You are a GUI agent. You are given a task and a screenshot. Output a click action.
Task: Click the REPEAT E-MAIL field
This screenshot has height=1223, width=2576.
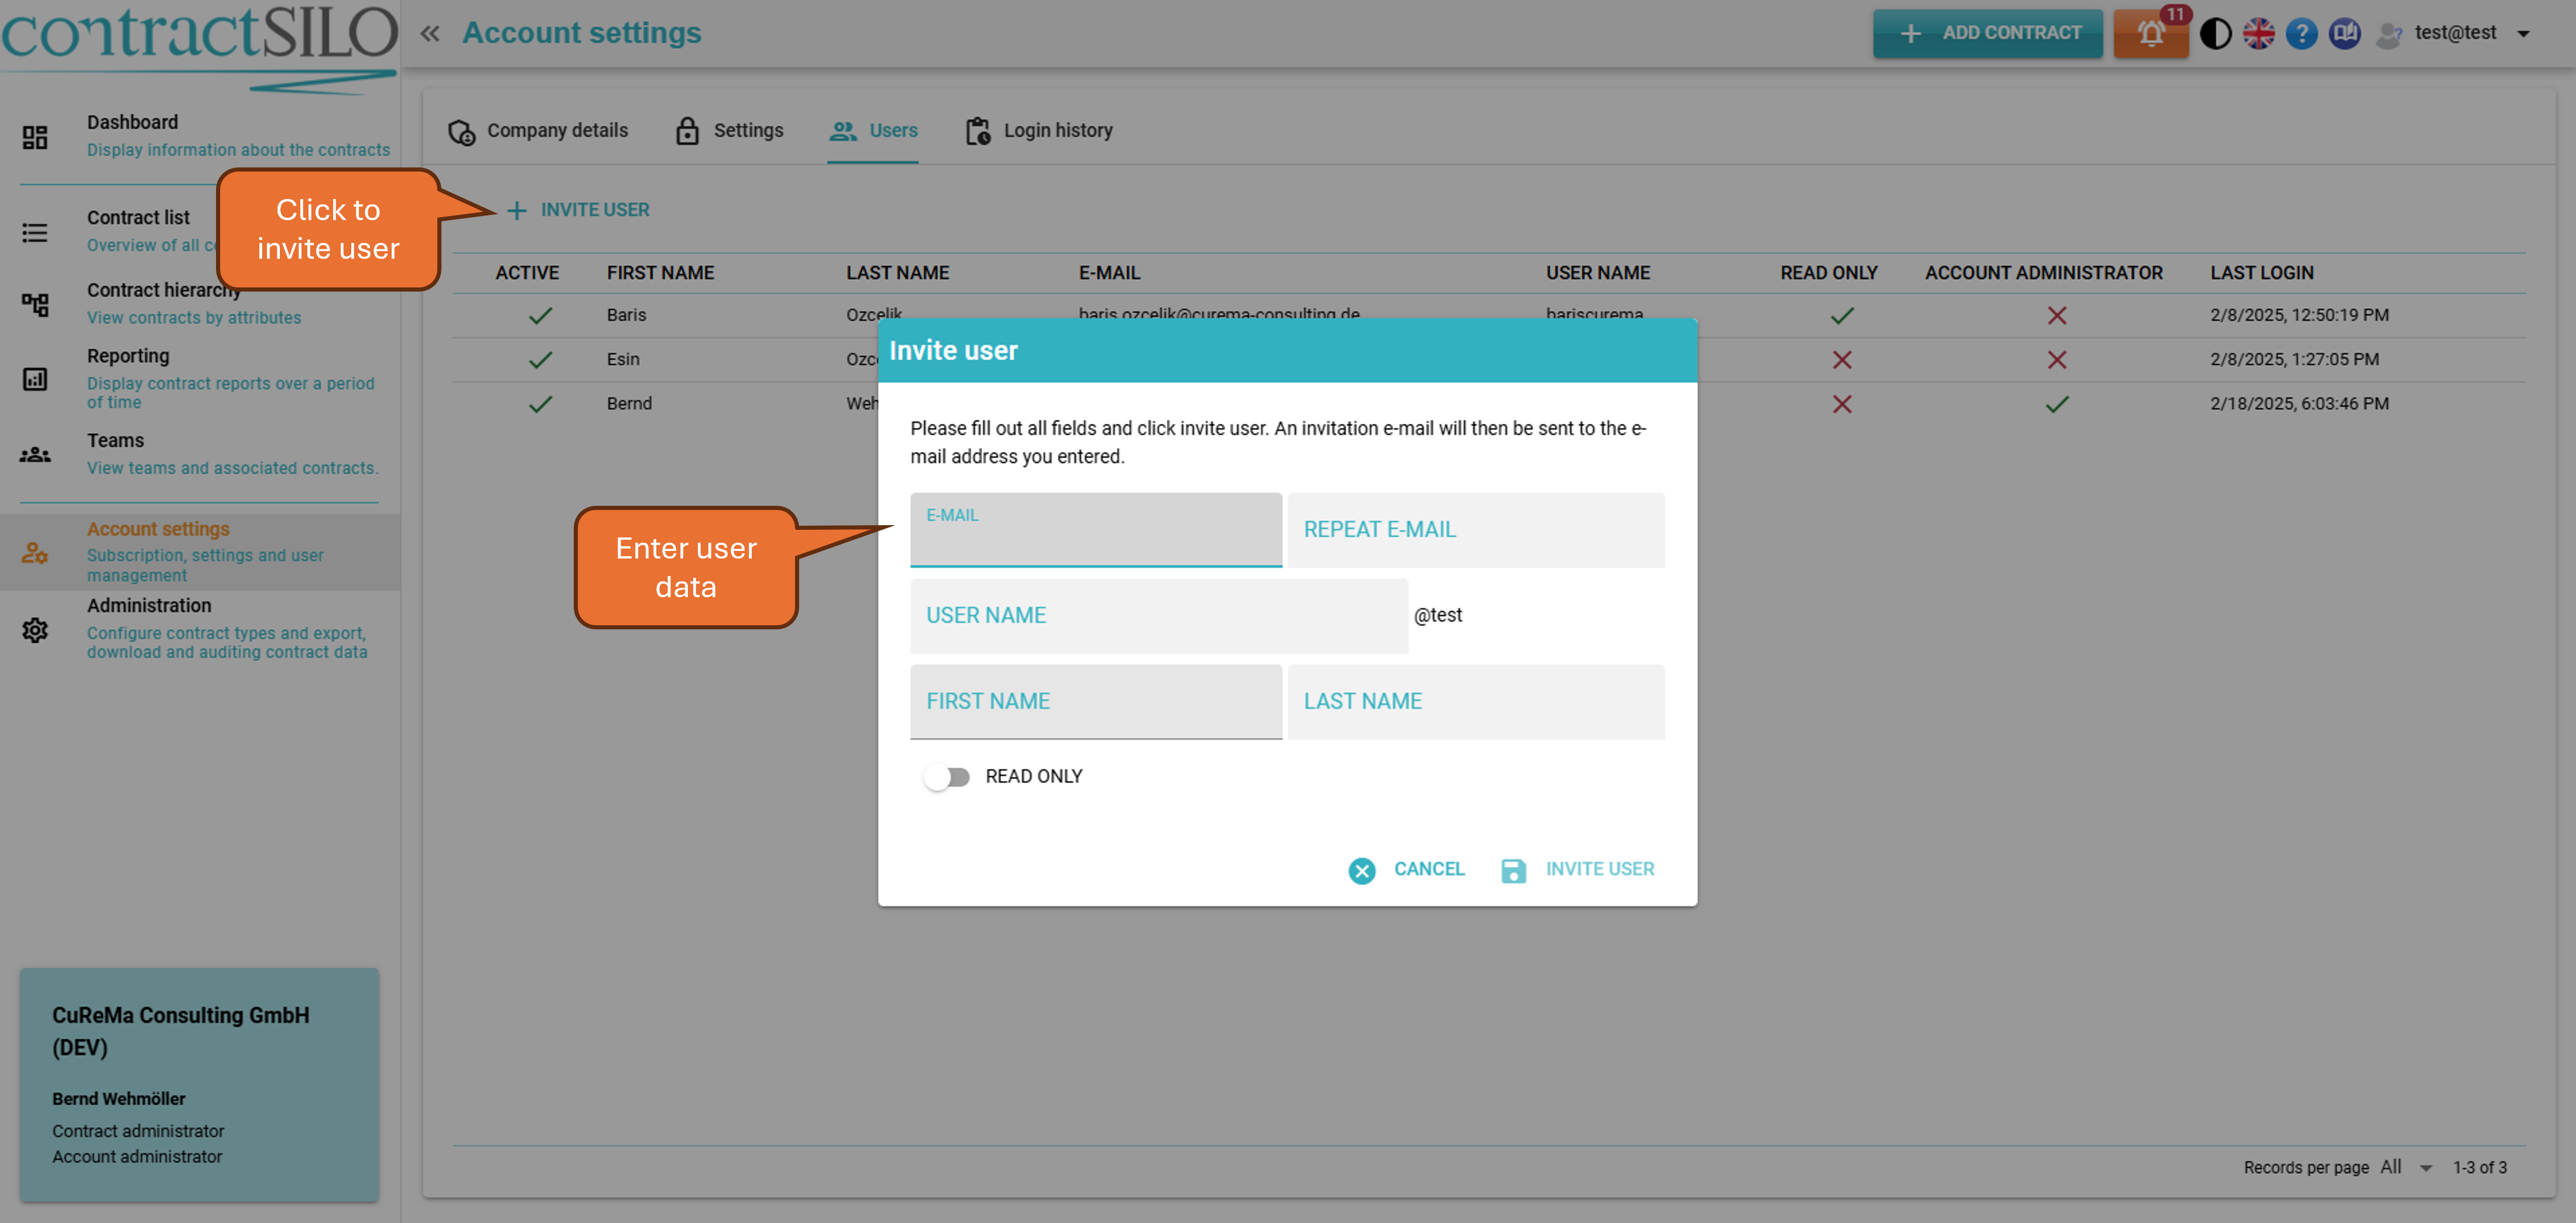click(x=1476, y=529)
